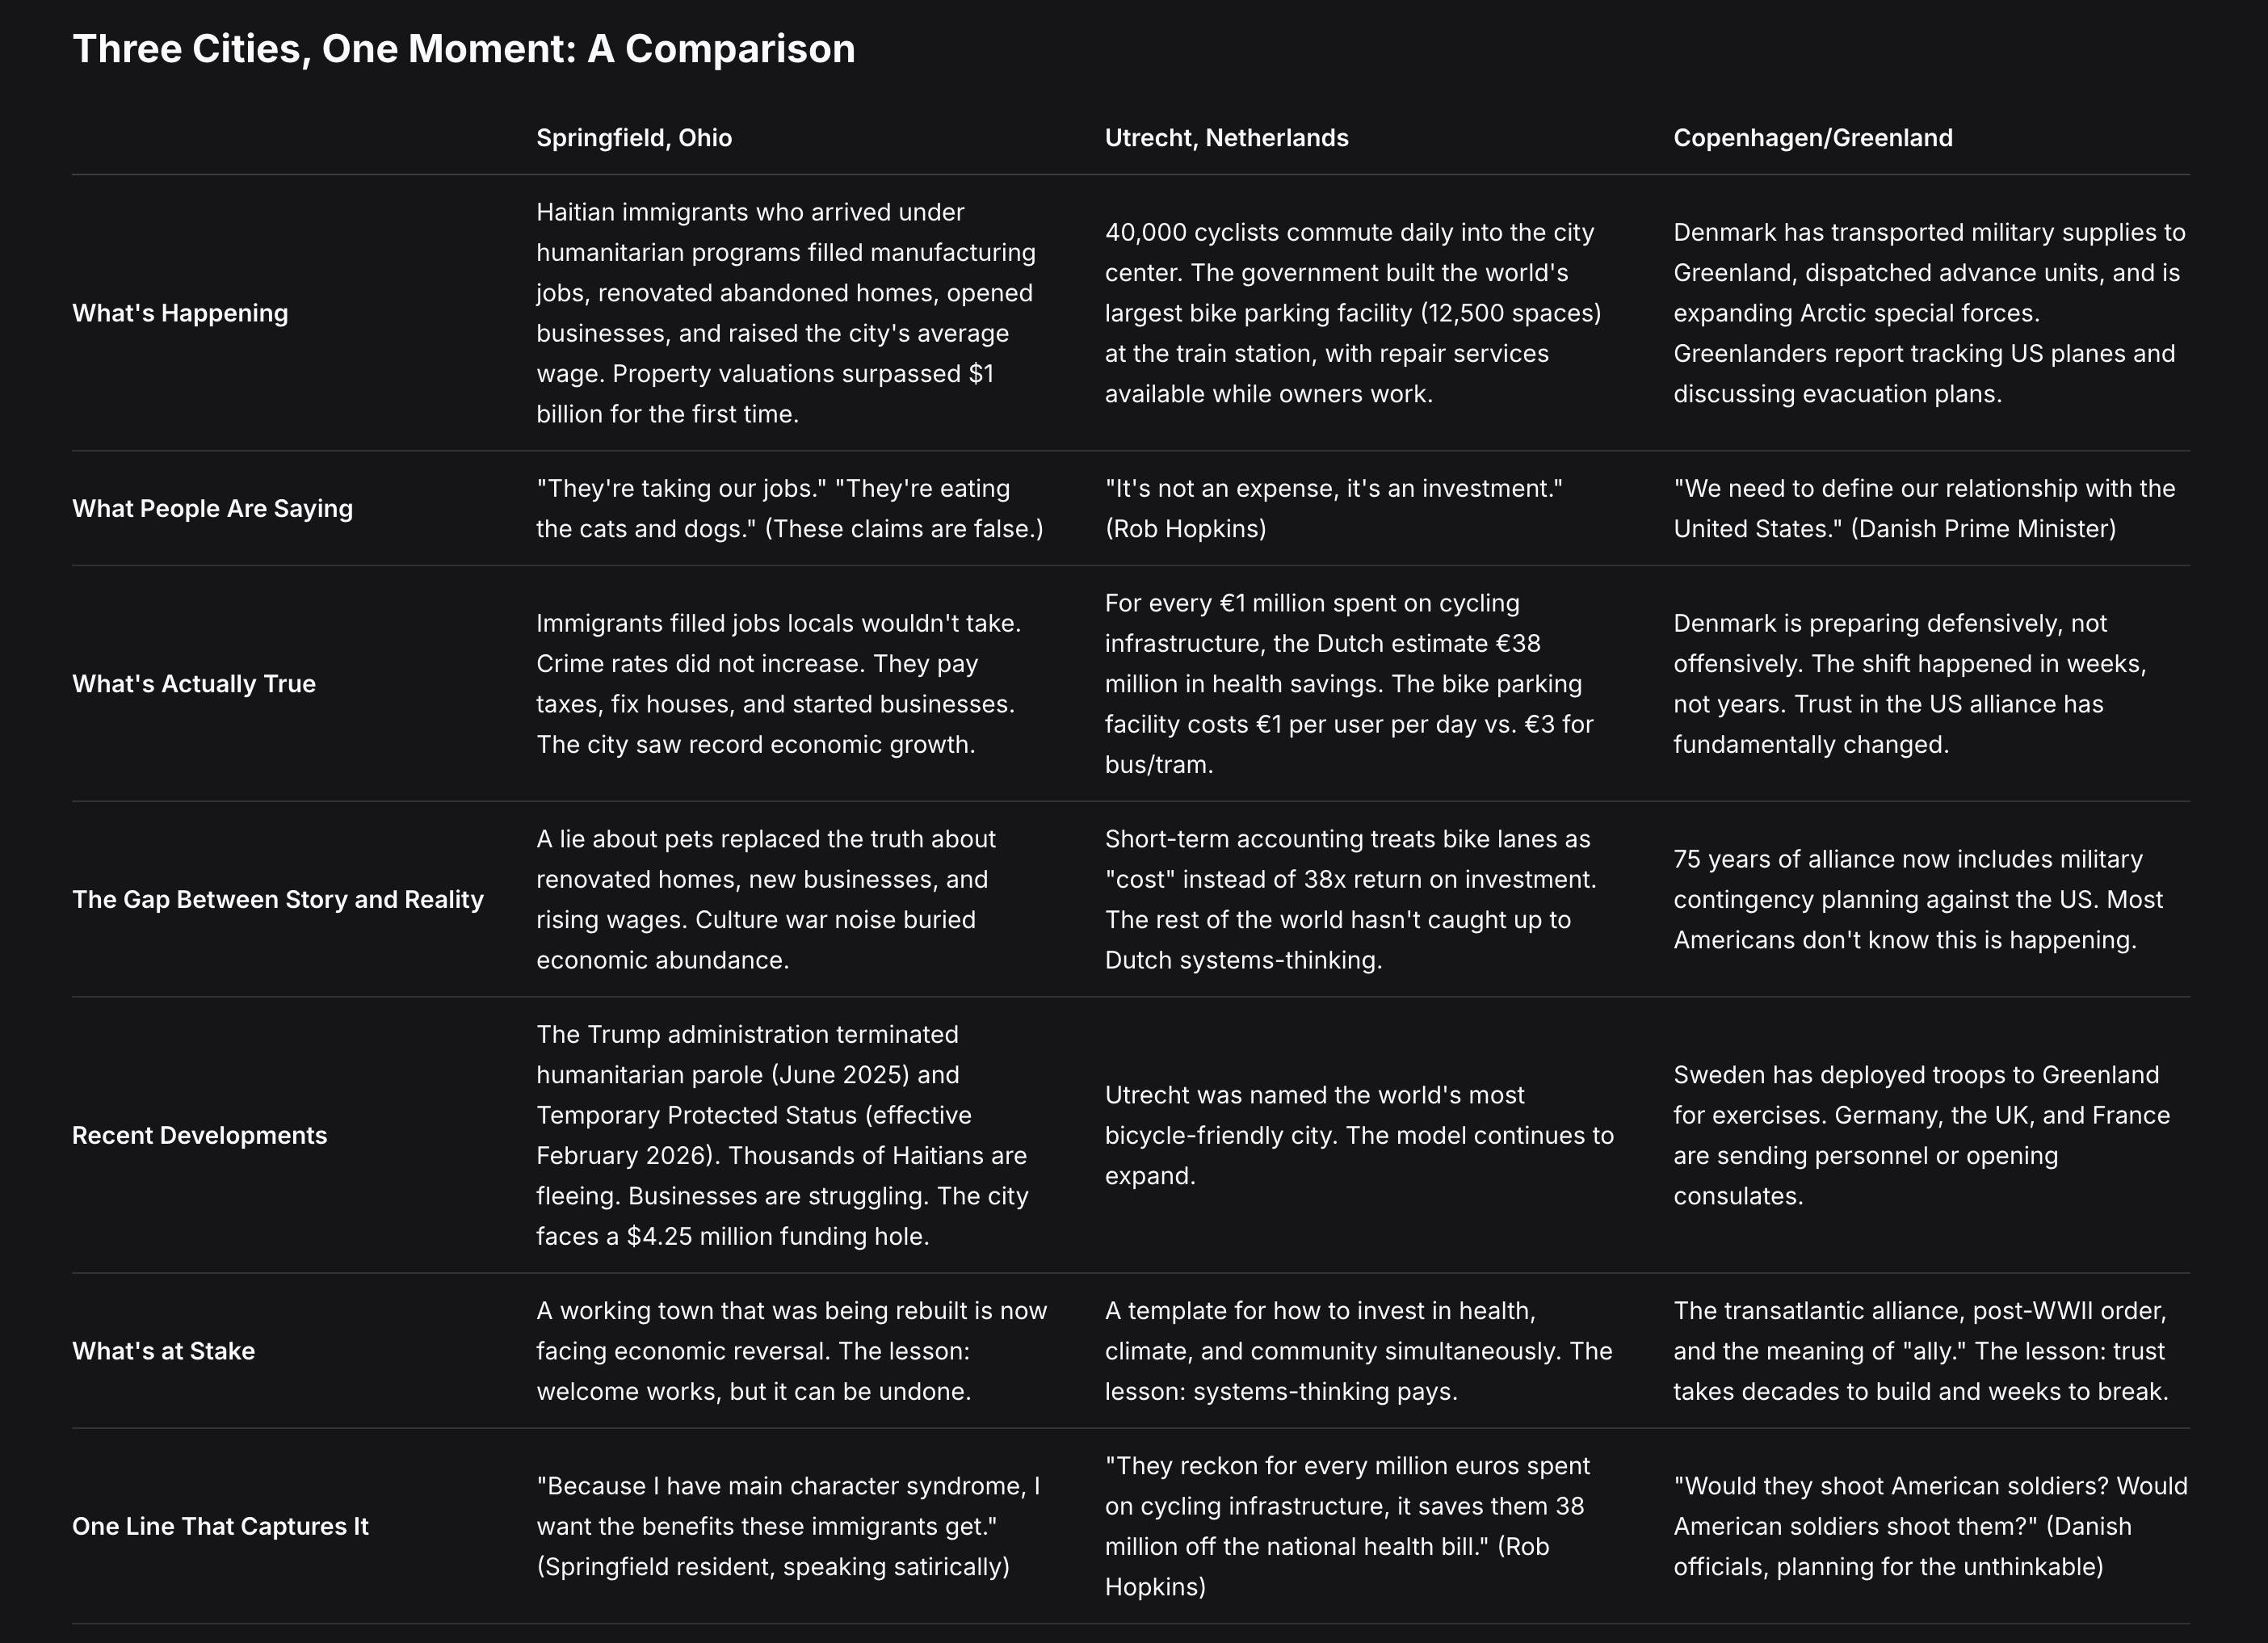Select the 'Springfield, Ohio' column header
The image size is (2268, 1643).
[x=633, y=138]
